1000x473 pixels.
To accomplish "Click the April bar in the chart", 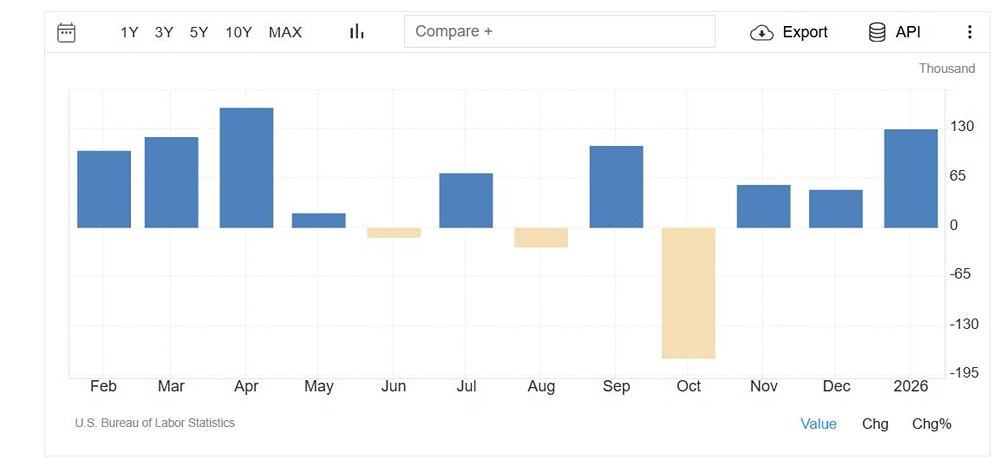I will tap(246, 168).
